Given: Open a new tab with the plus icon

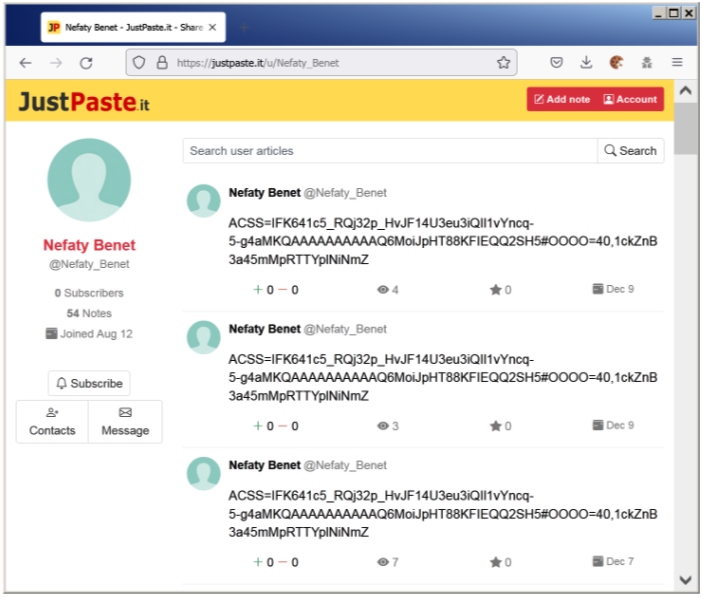Looking at the screenshot, I should click(x=244, y=28).
